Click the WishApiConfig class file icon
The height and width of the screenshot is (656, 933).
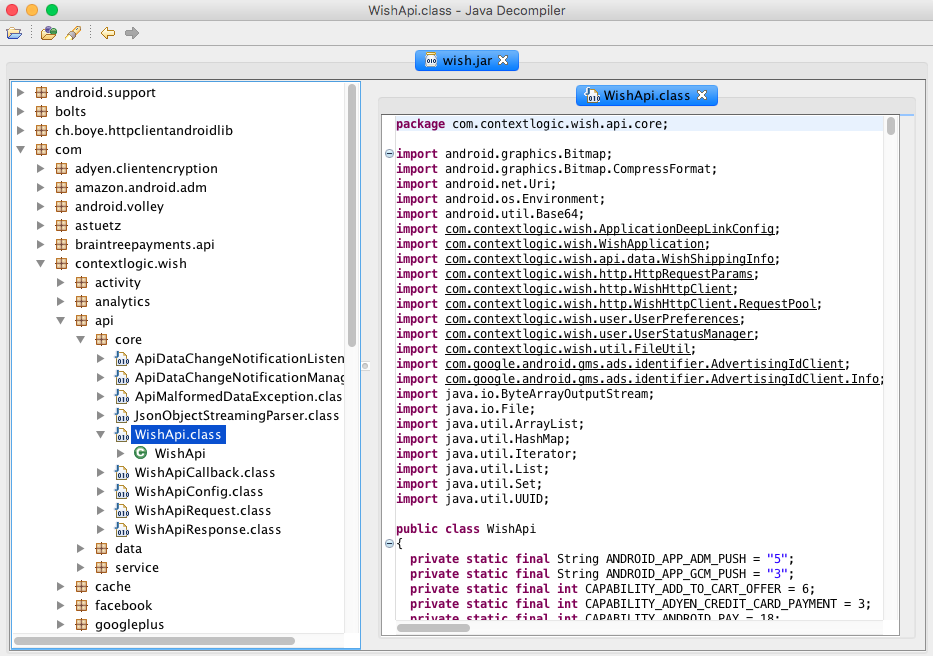click(x=122, y=492)
